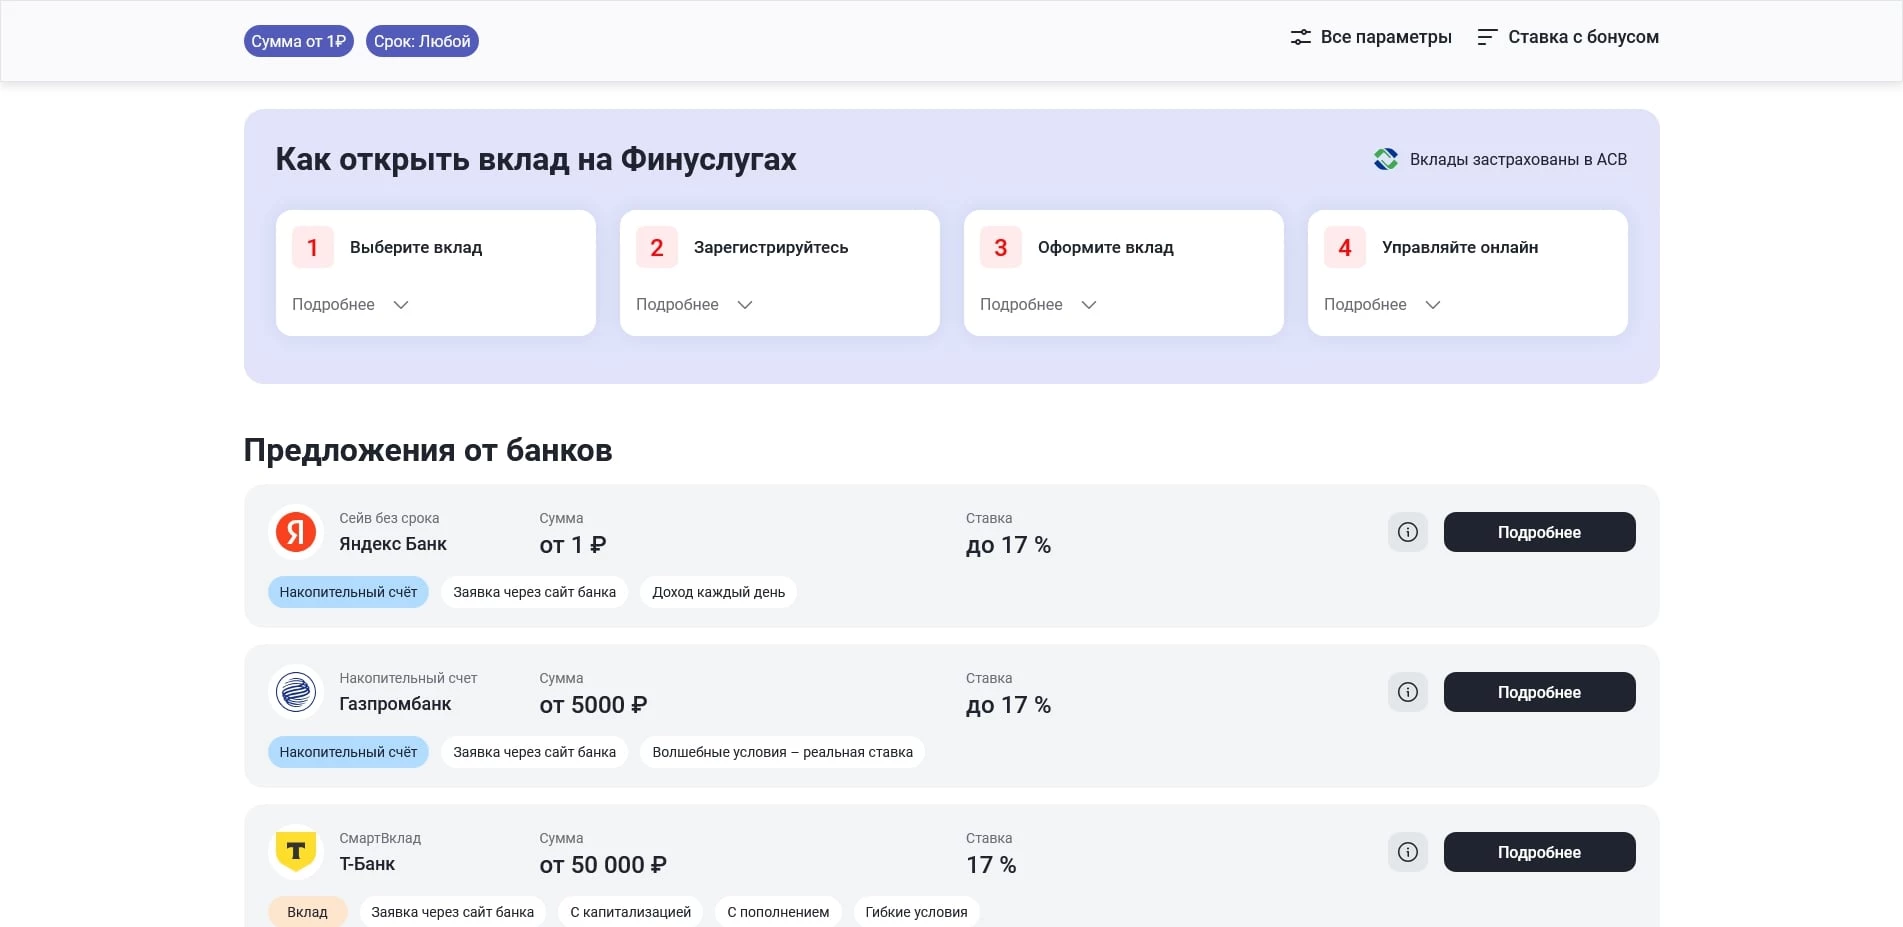
Task: Select the Вклад tag for Т-Банк
Action: coord(307,911)
